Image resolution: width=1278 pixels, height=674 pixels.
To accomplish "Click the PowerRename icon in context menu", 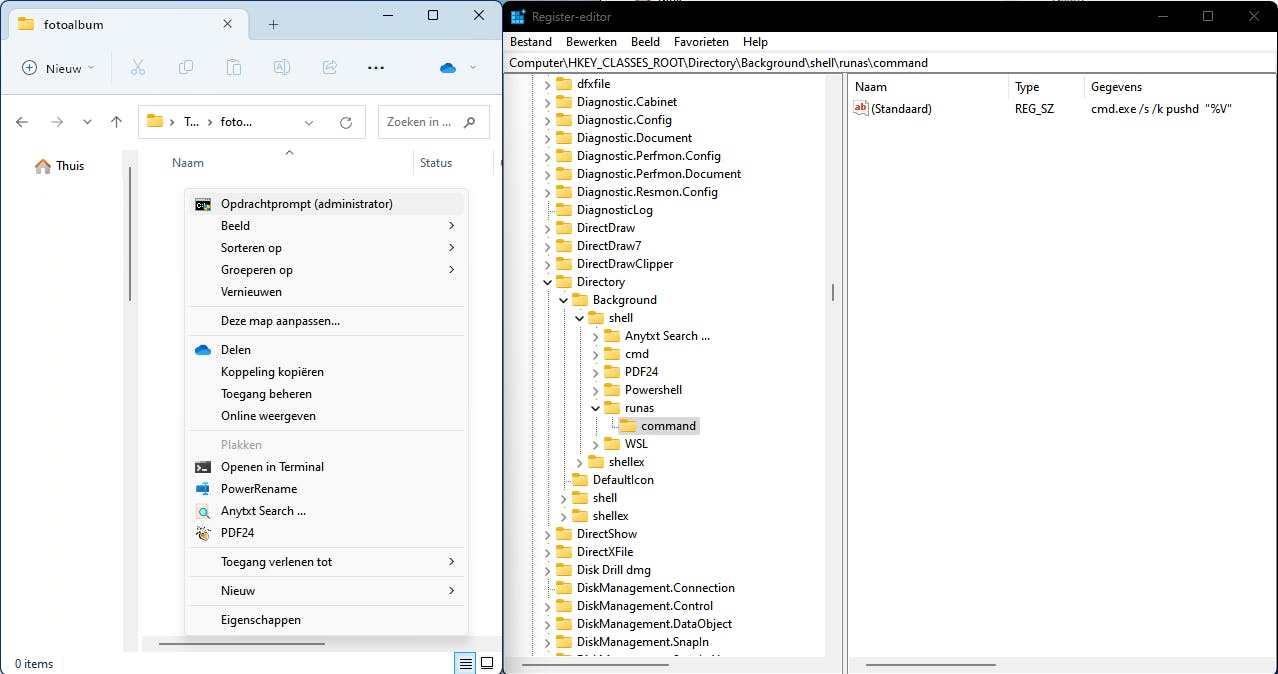I will (x=203, y=489).
